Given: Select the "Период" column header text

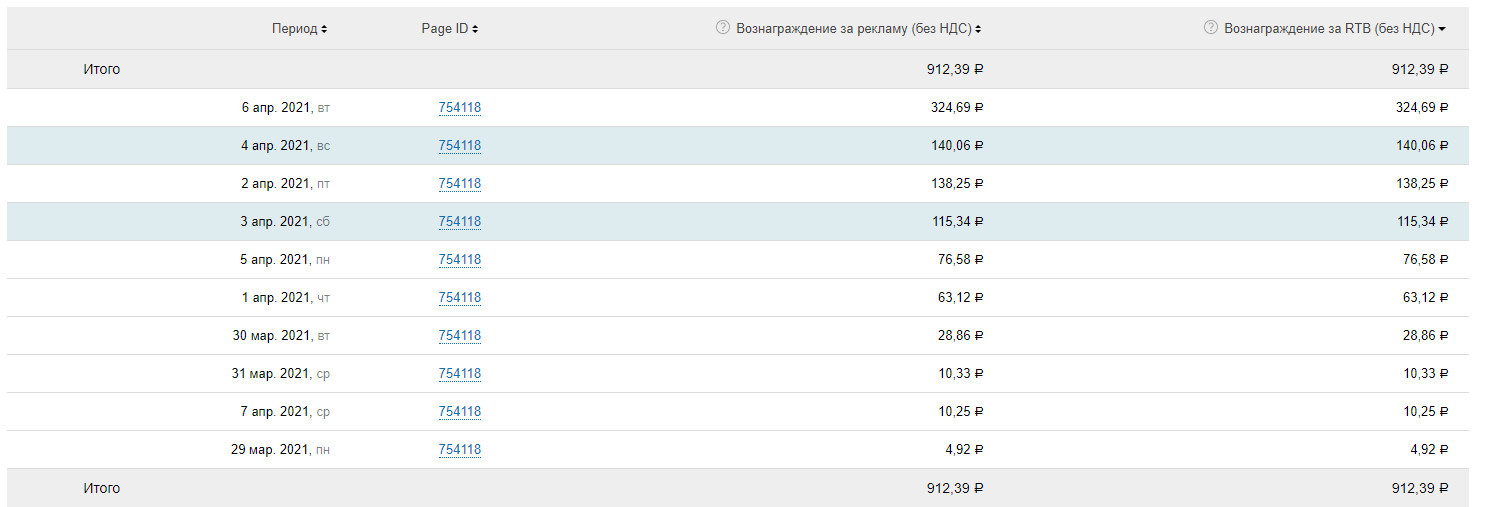Looking at the screenshot, I should [x=295, y=29].
